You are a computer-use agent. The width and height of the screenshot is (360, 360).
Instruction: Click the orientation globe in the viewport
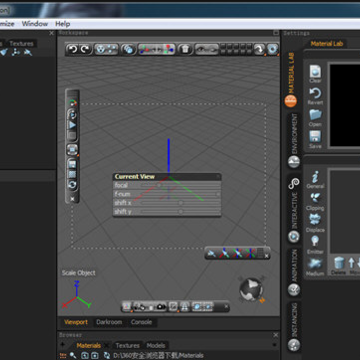coord(251,289)
